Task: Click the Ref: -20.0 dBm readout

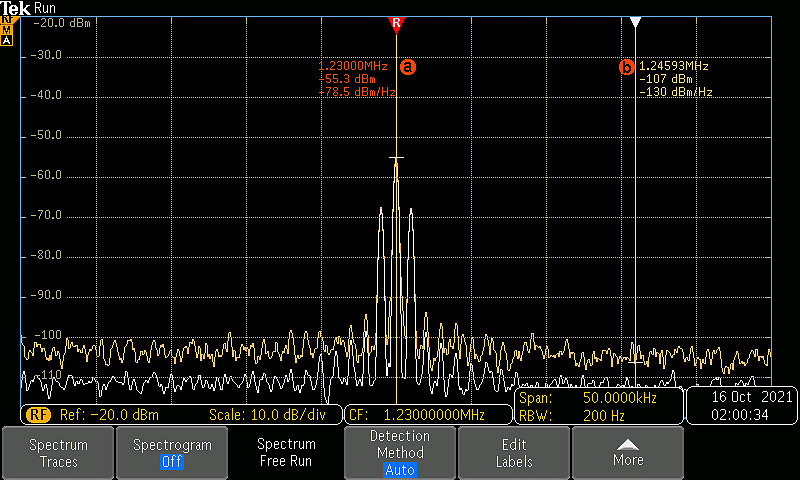Action: [x=109, y=415]
